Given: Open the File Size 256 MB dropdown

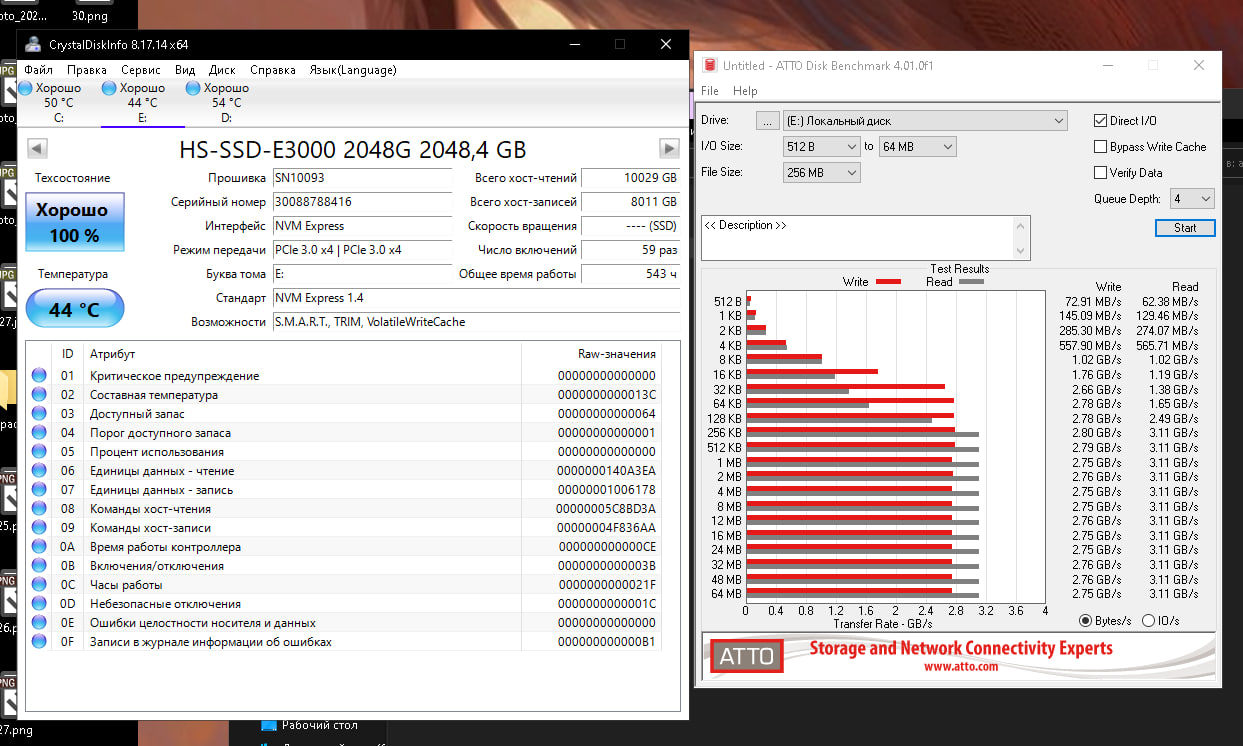Looking at the screenshot, I should (821, 173).
